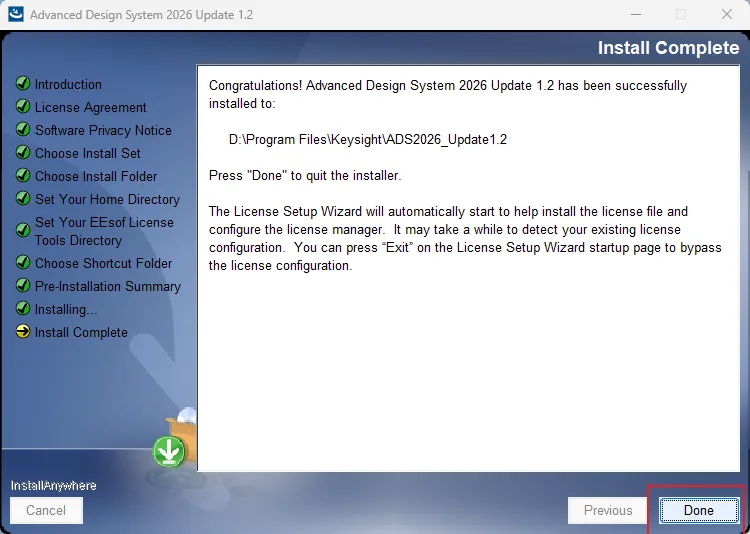Select the Installing... step label

click(x=66, y=309)
